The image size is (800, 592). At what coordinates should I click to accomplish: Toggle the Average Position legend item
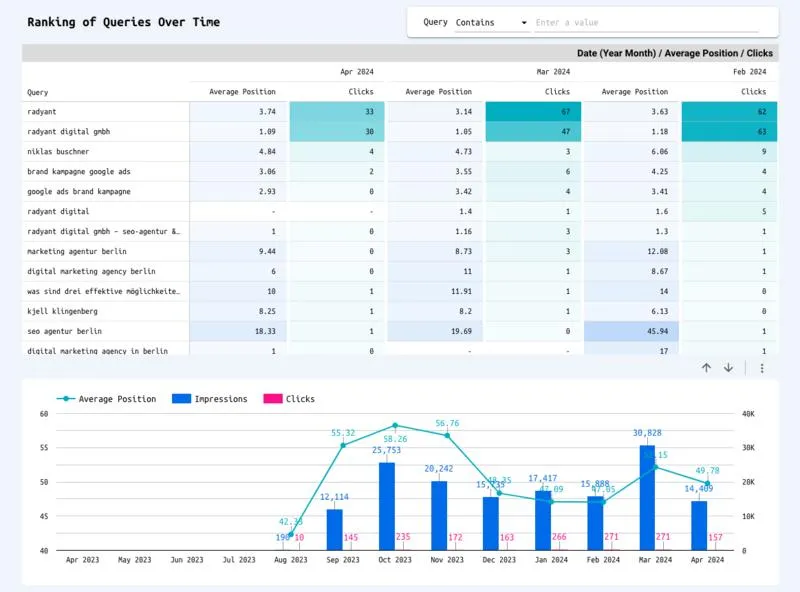point(107,399)
